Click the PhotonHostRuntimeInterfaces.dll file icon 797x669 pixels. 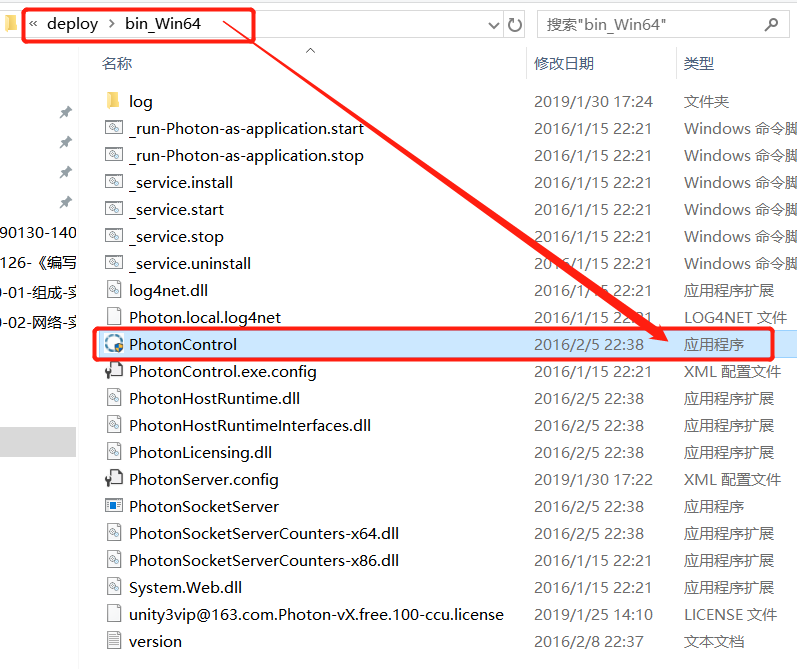pyautogui.click(x=114, y=424)
